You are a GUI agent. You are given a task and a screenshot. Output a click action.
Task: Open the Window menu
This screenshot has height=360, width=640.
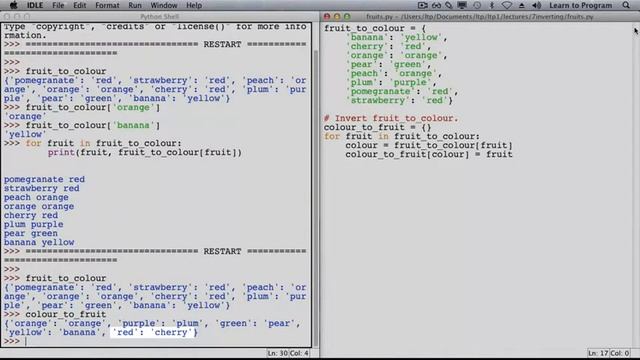164,5
